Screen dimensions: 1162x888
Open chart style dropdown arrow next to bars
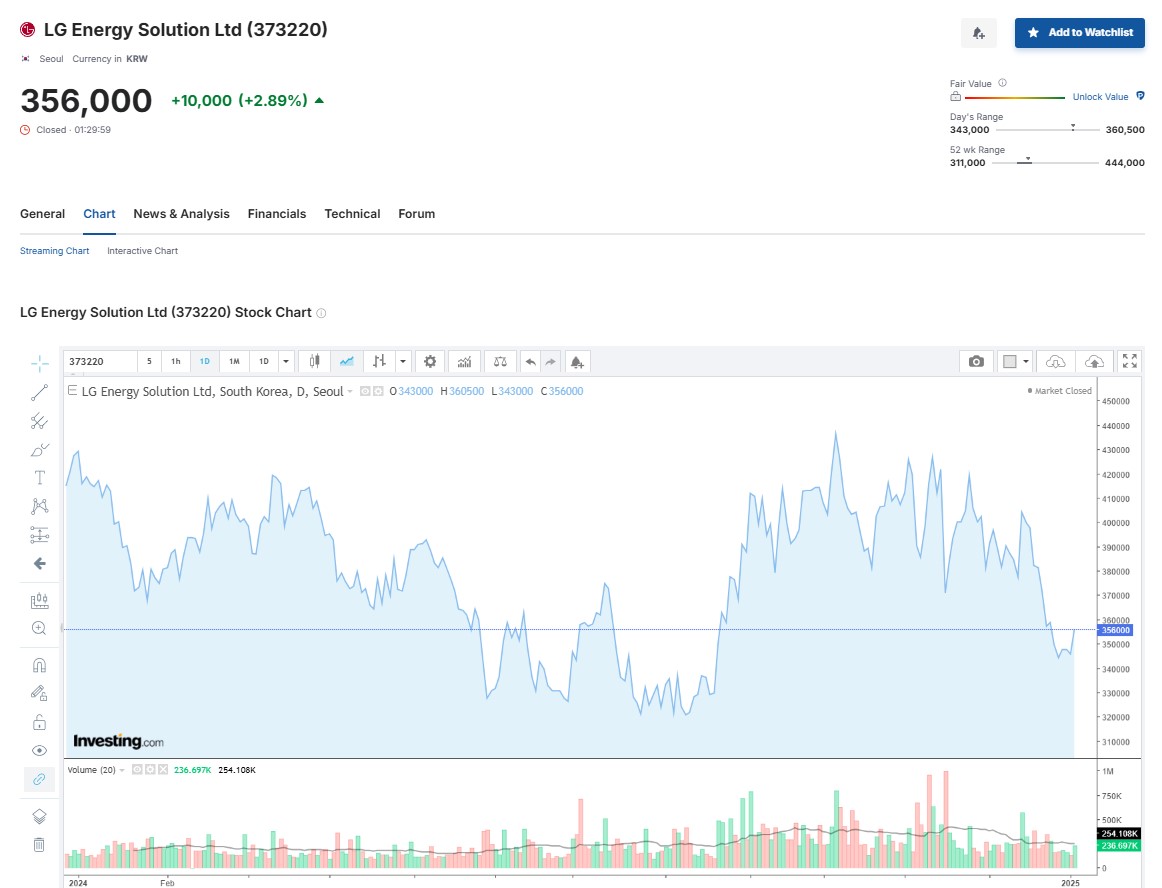coord(402,362)
